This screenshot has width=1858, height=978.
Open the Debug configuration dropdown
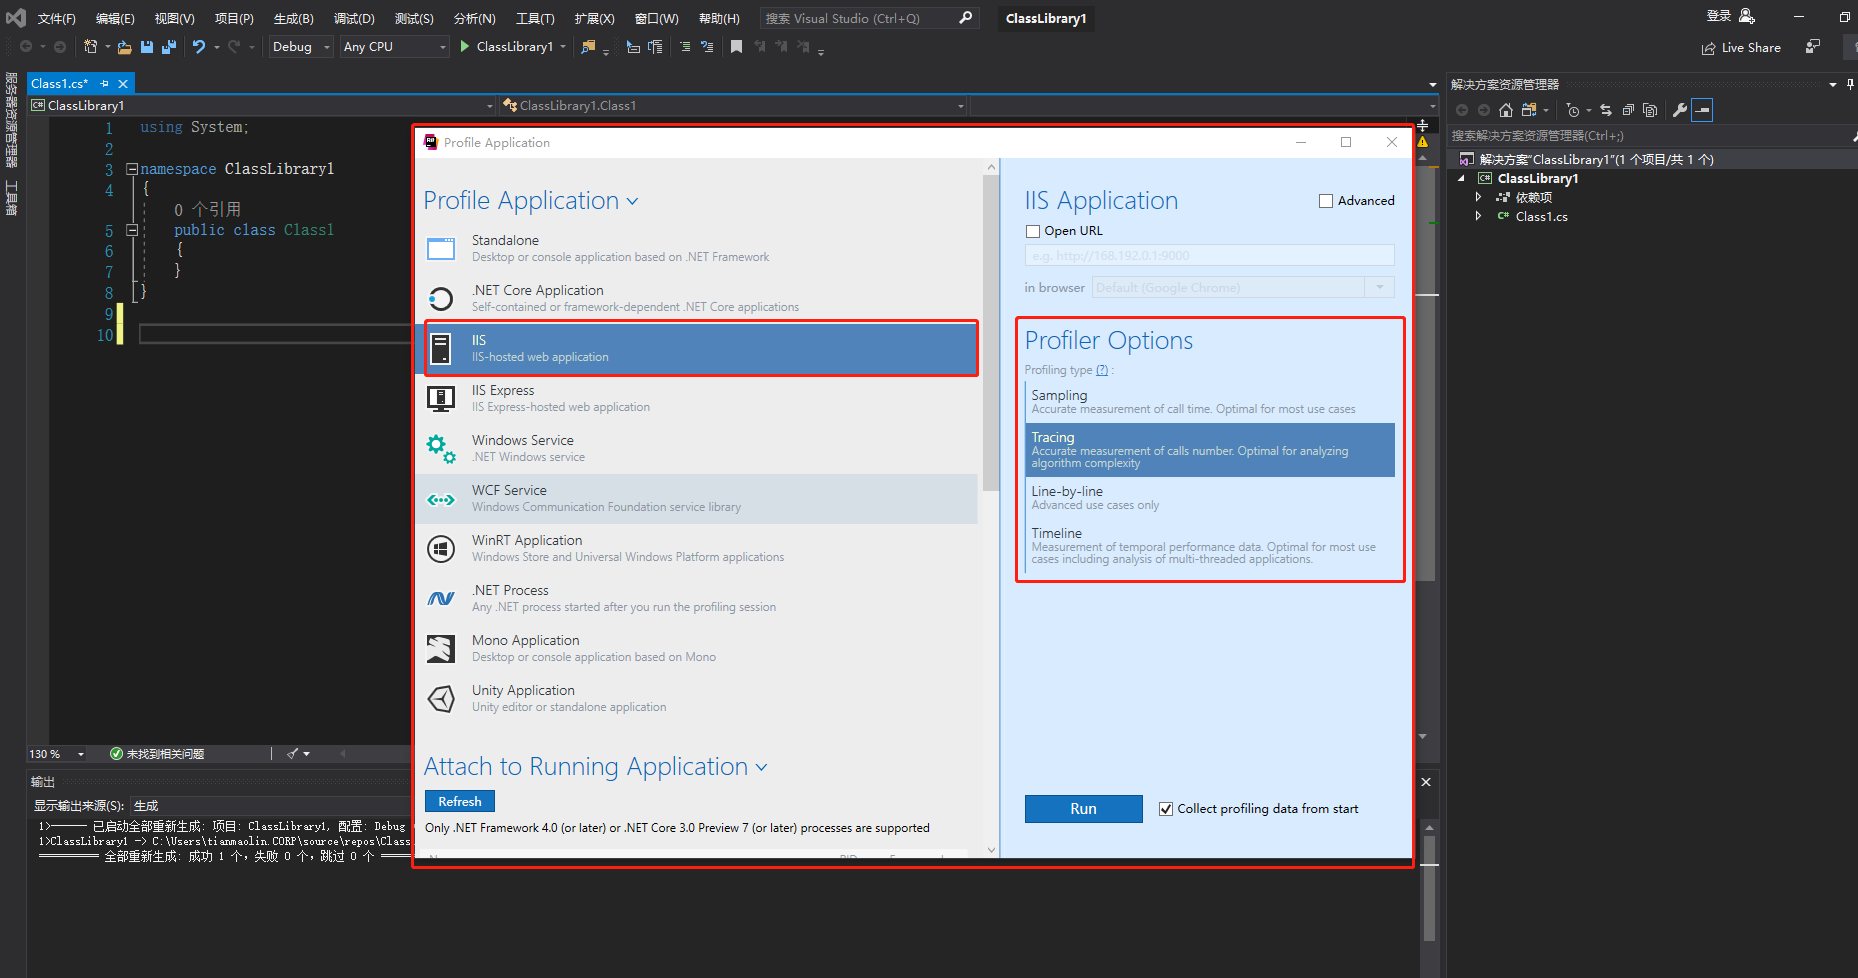point(301,47)
